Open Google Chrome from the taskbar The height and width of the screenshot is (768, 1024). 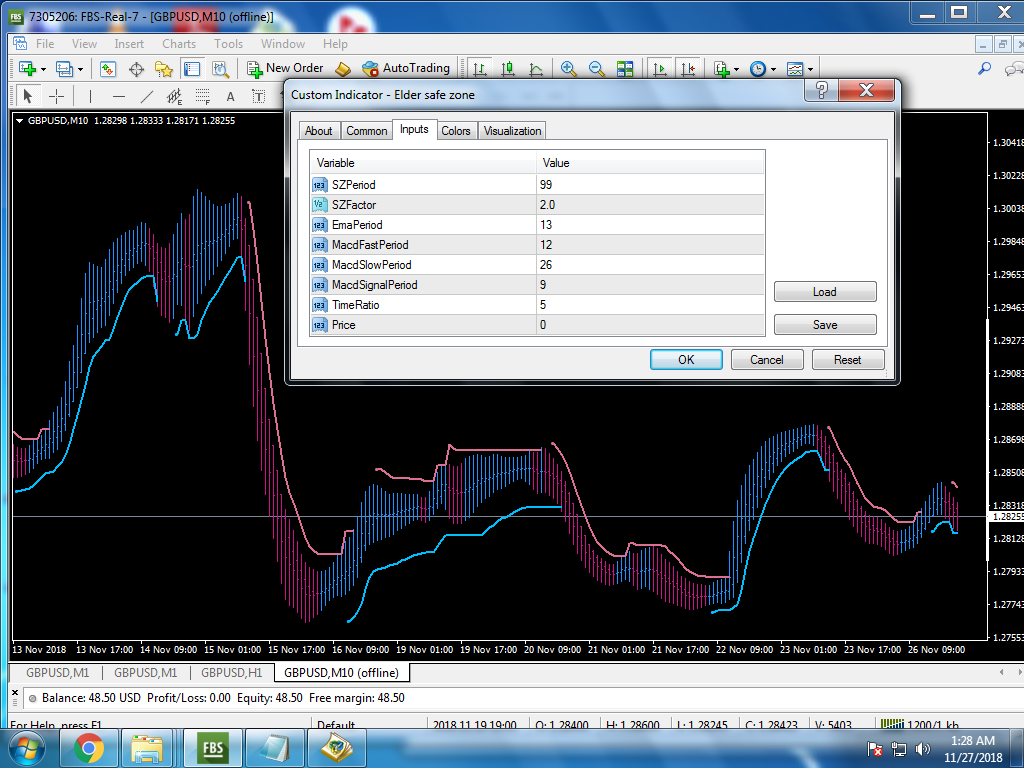89,747
